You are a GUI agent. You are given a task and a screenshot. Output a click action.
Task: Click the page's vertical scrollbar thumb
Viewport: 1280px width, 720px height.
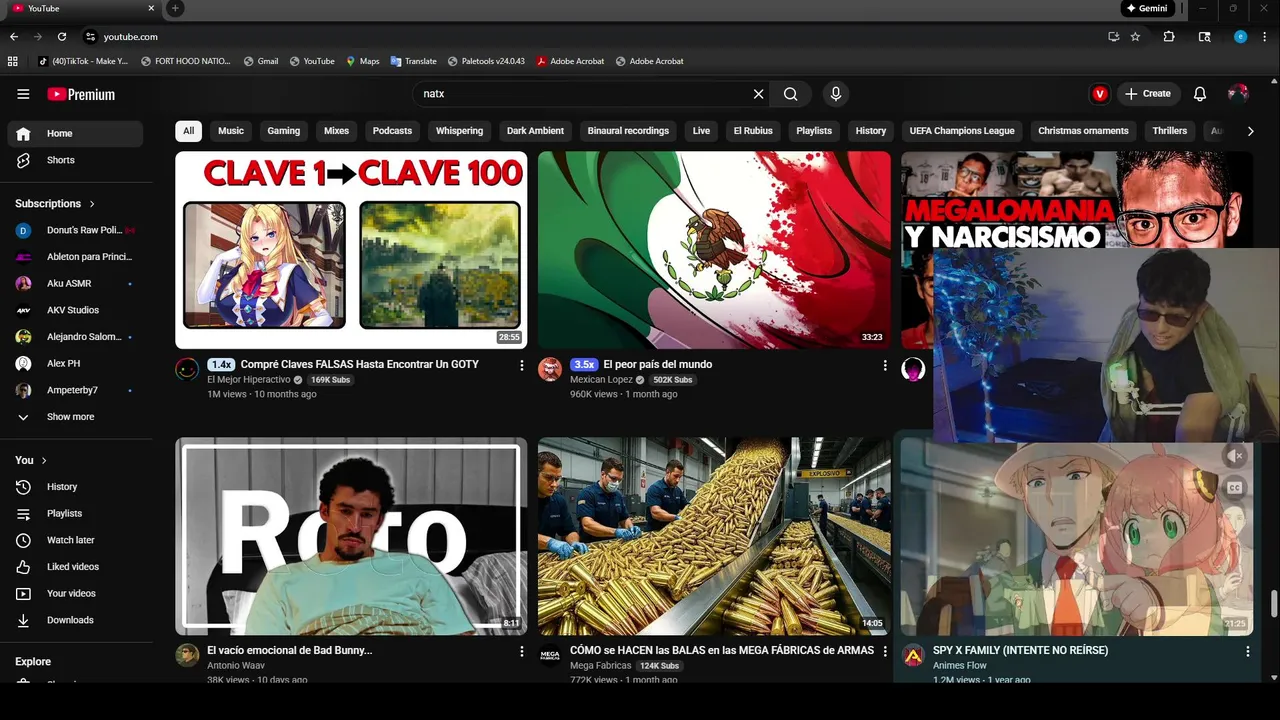point(1274,605)
